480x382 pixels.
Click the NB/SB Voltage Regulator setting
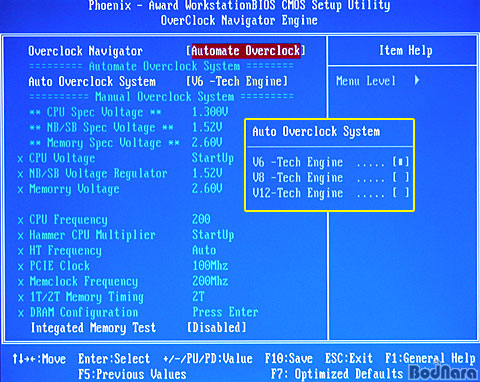98,174
